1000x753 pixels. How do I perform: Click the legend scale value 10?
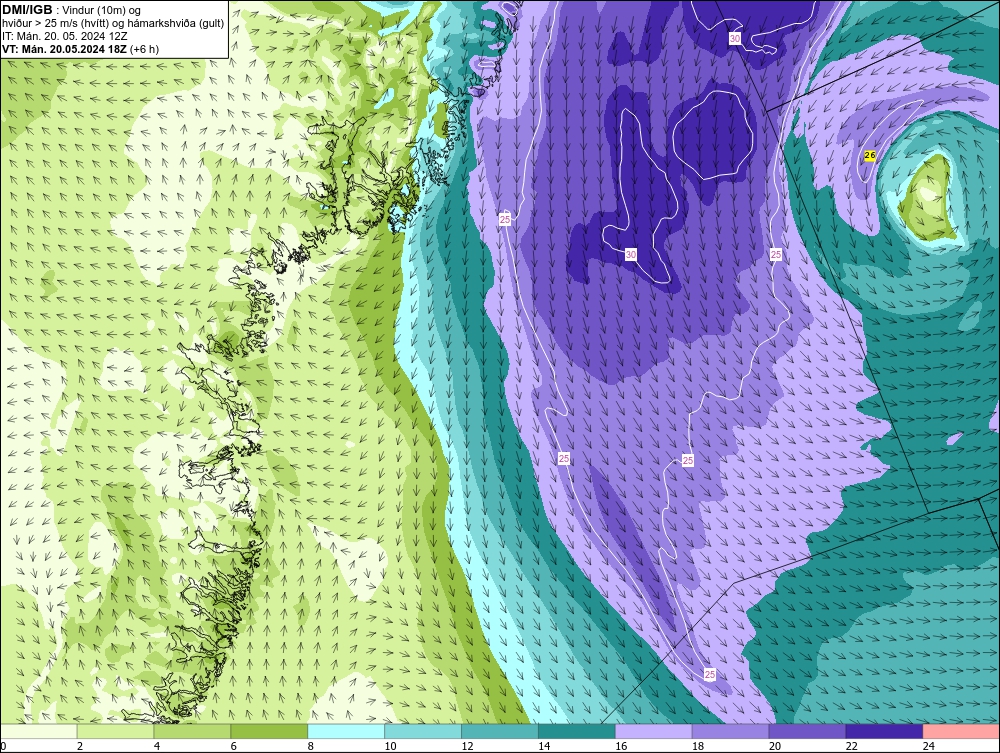pos(390,746)
